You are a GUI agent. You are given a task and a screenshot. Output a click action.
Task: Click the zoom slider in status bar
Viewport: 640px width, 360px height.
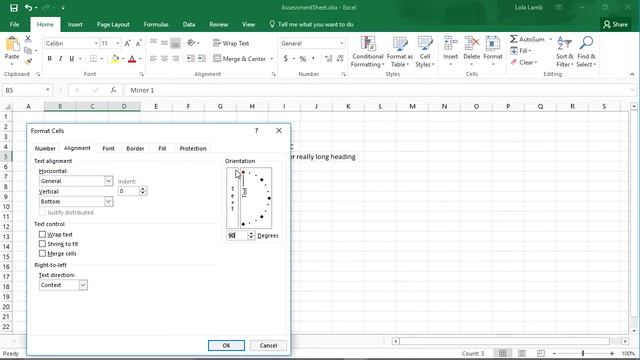pyautogui.click(x=583, y=353)
